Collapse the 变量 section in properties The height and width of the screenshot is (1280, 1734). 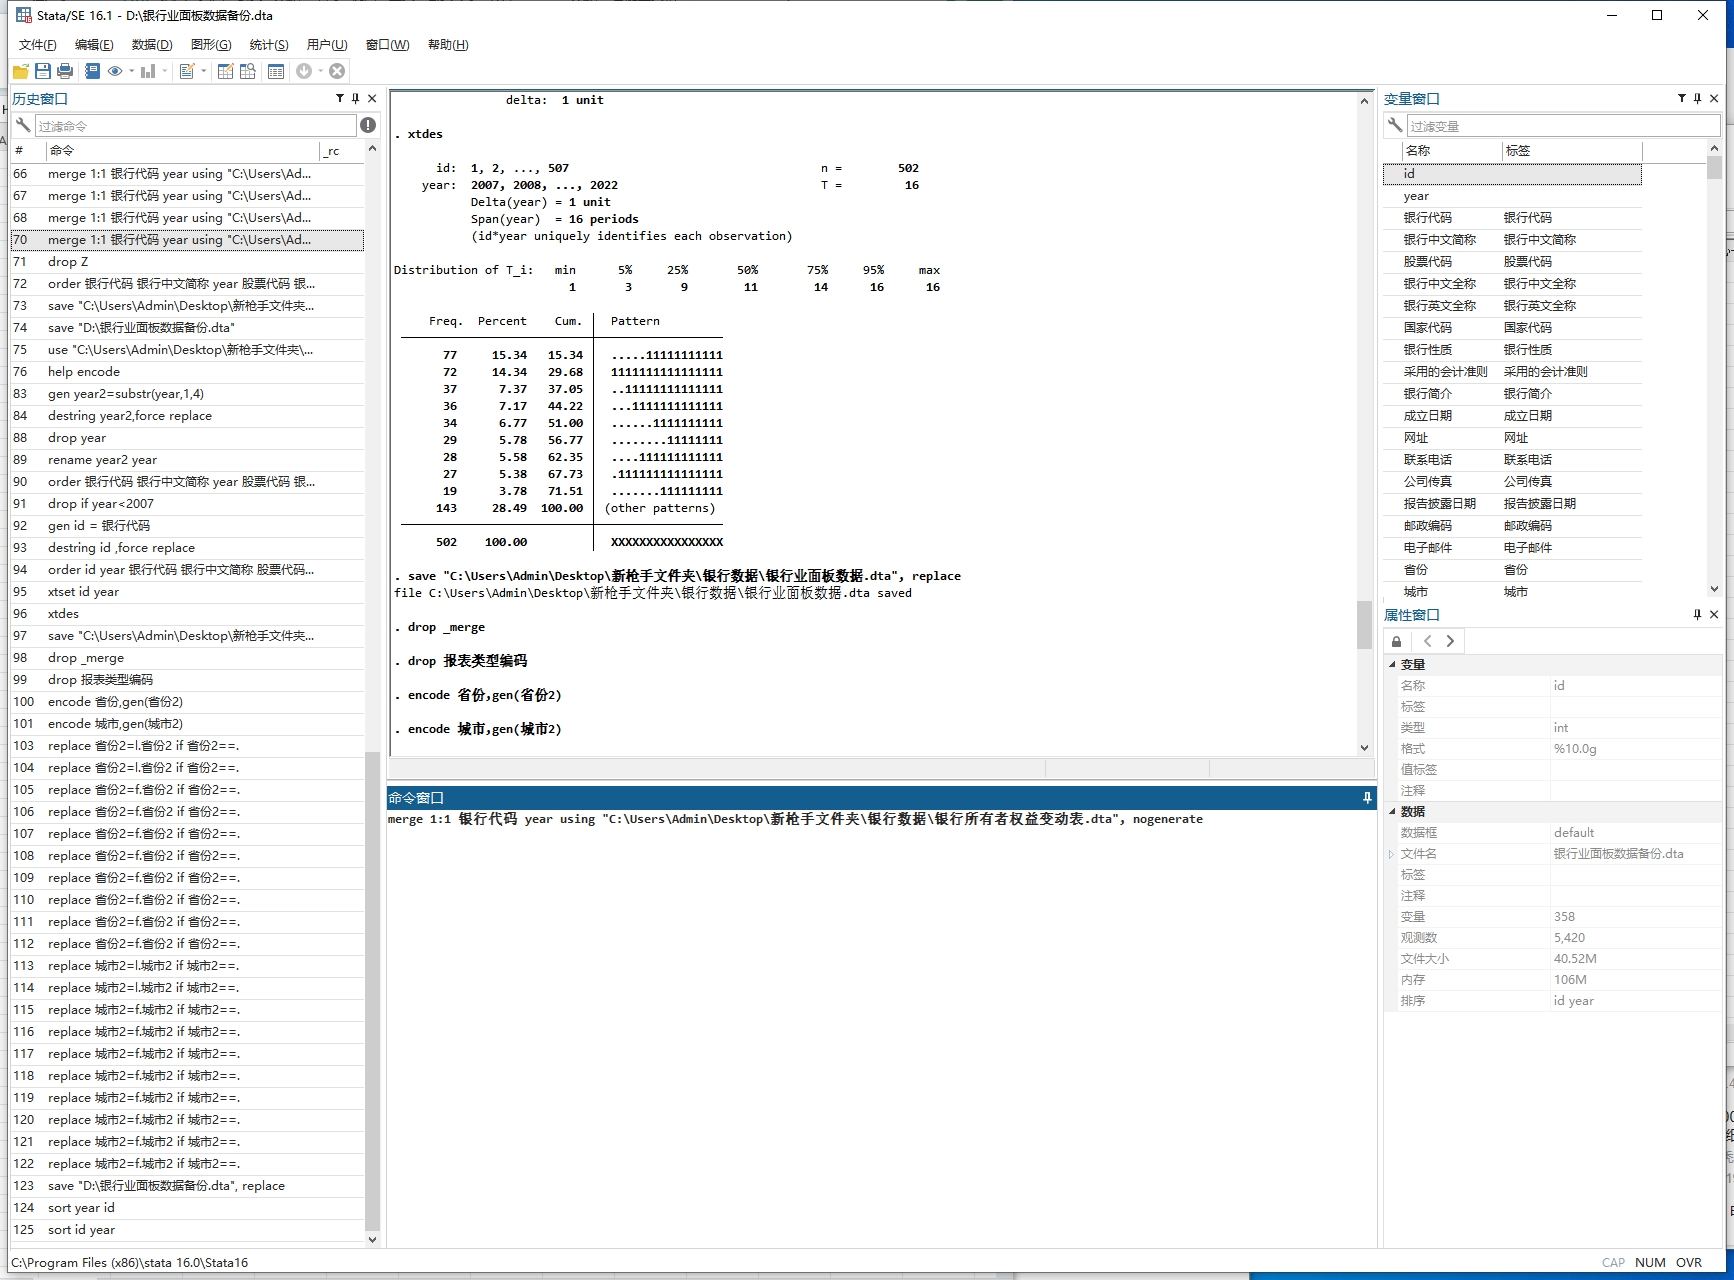pyautogui.click(x=1392, y=664)
